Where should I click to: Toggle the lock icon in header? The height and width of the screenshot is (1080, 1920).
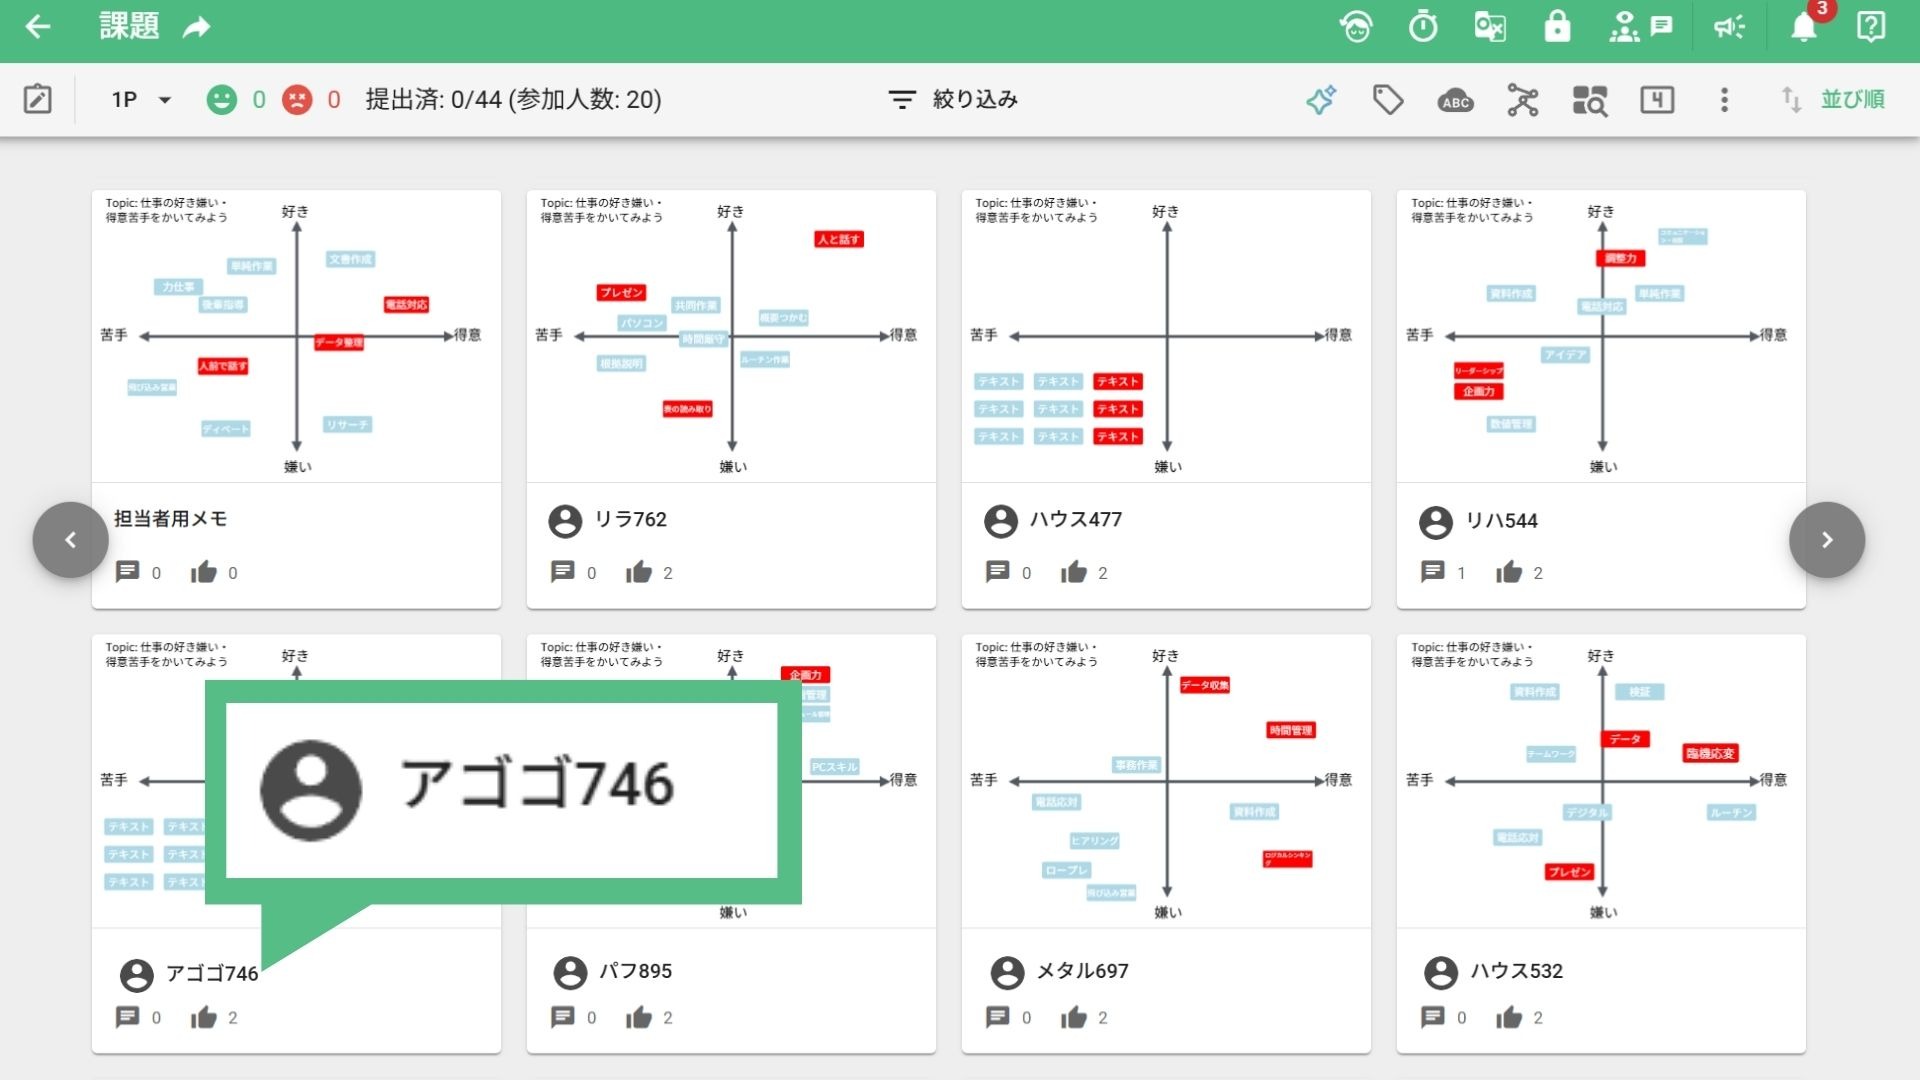pos(1557,27)
